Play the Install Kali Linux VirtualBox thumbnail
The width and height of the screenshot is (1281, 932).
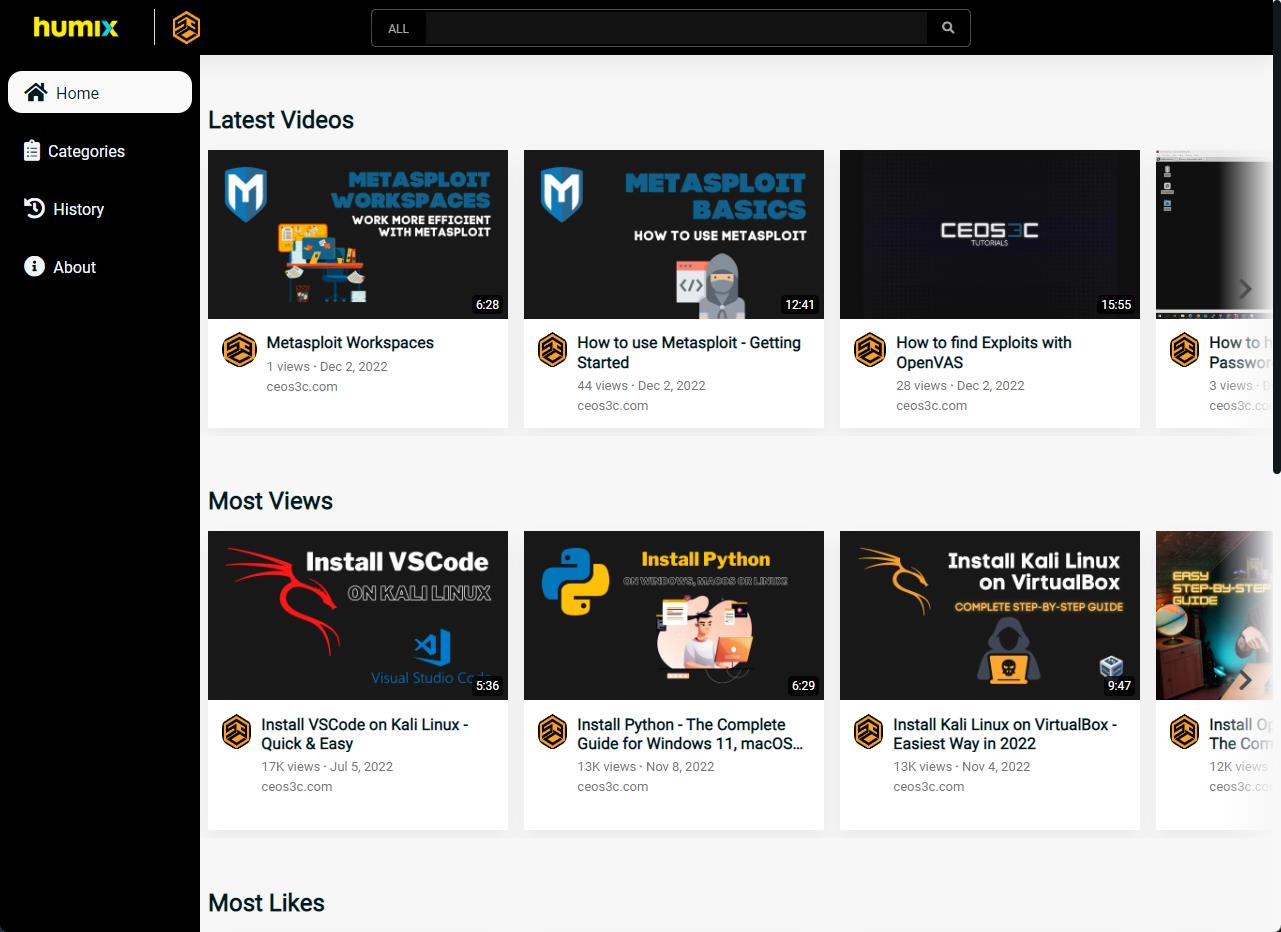(990, 615)
